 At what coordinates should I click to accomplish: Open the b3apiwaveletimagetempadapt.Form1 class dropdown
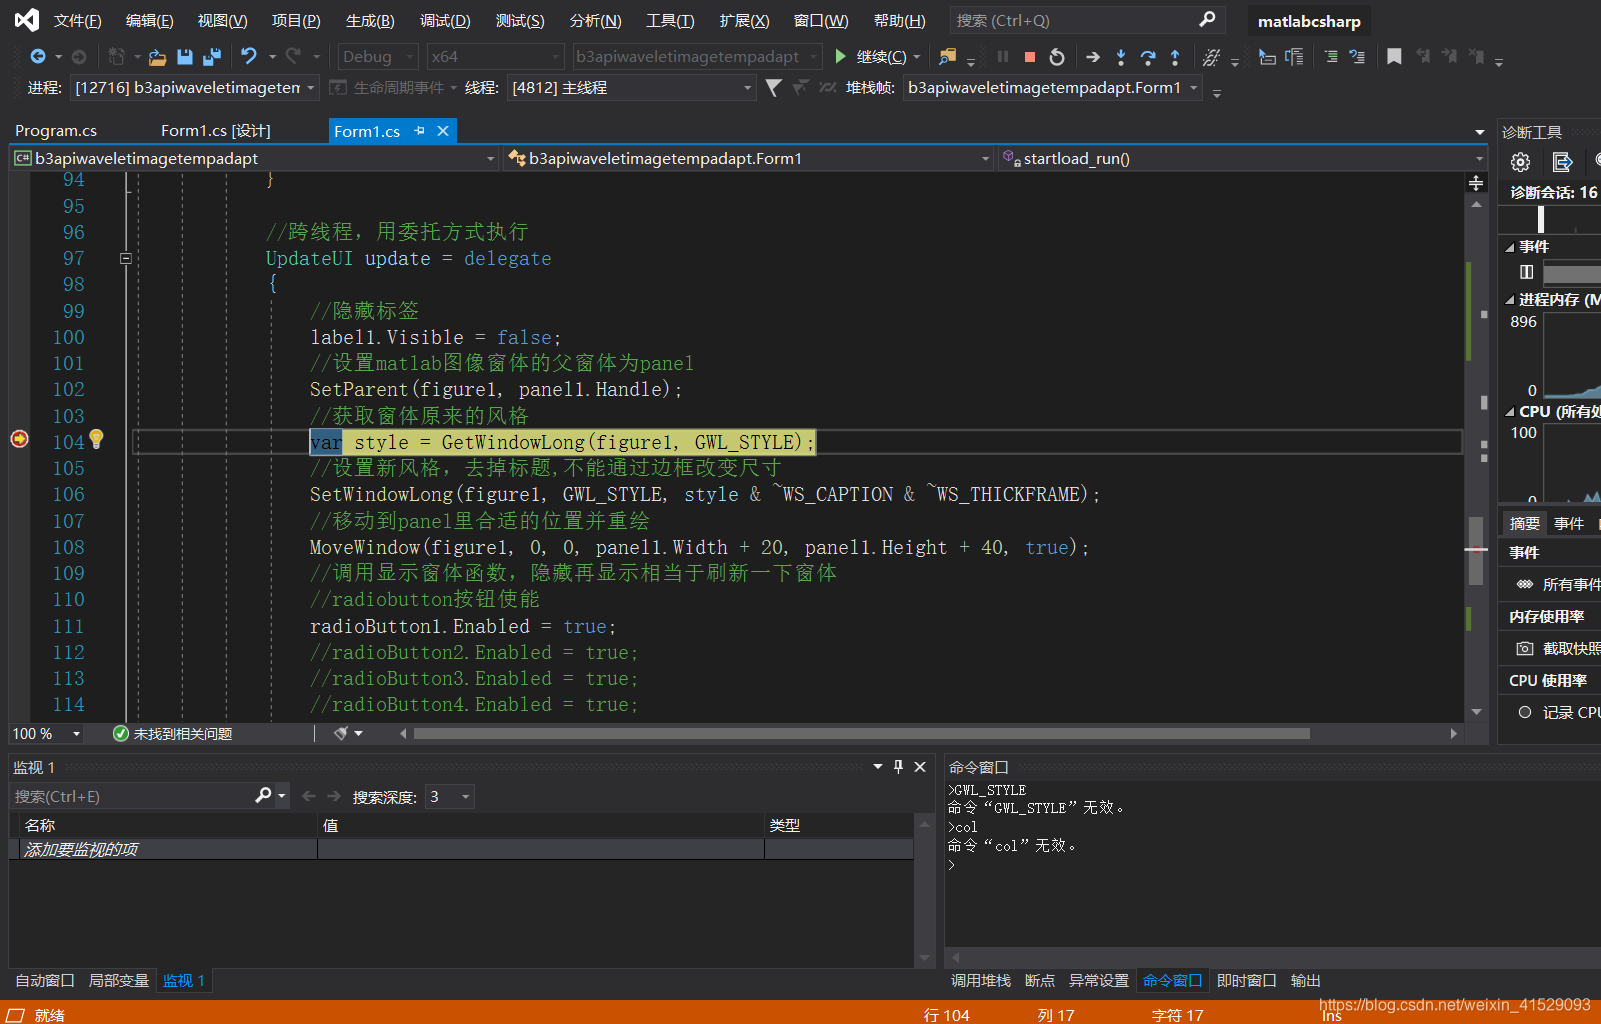[749, 159]
